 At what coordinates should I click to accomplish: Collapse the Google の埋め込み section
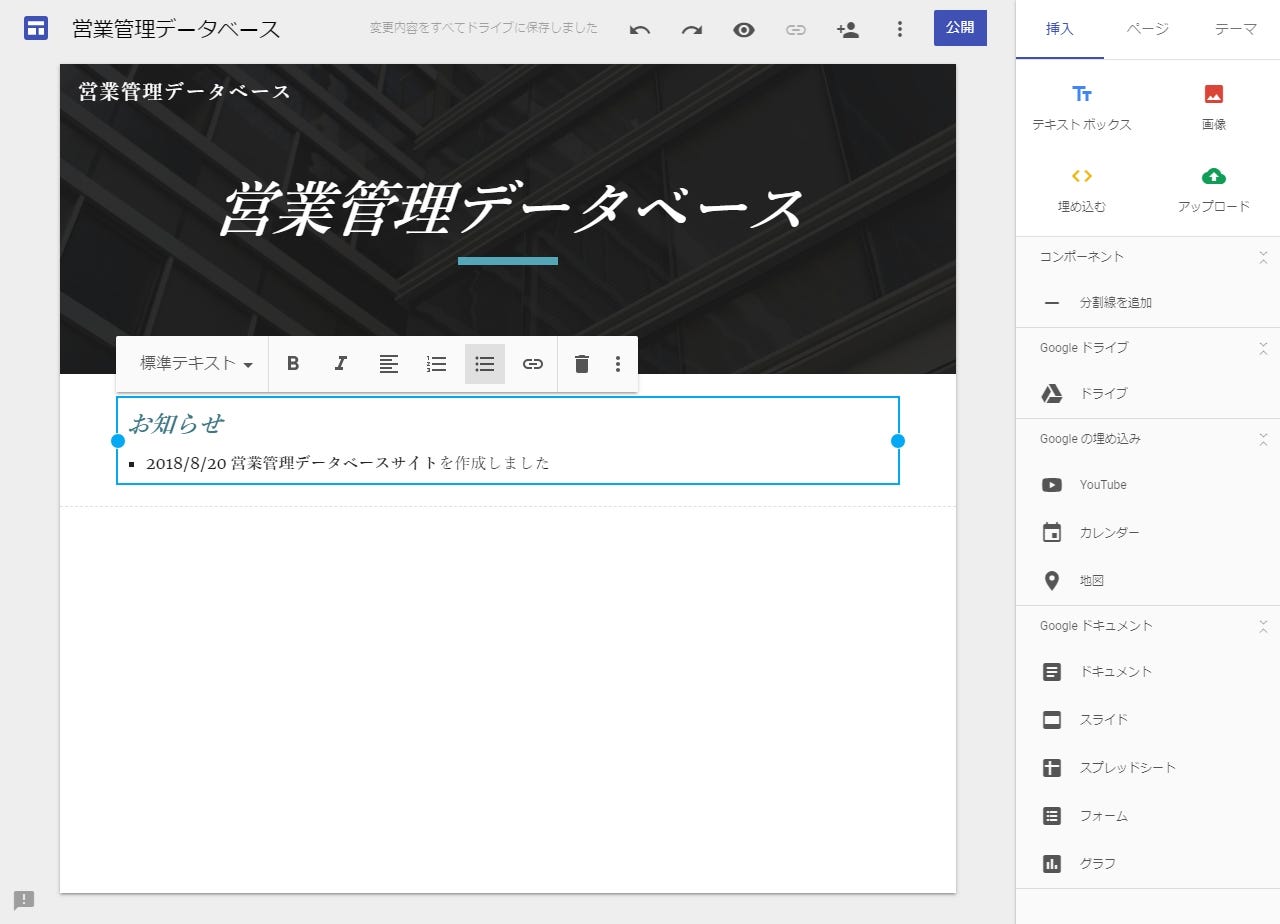(x=1263, y=439)
